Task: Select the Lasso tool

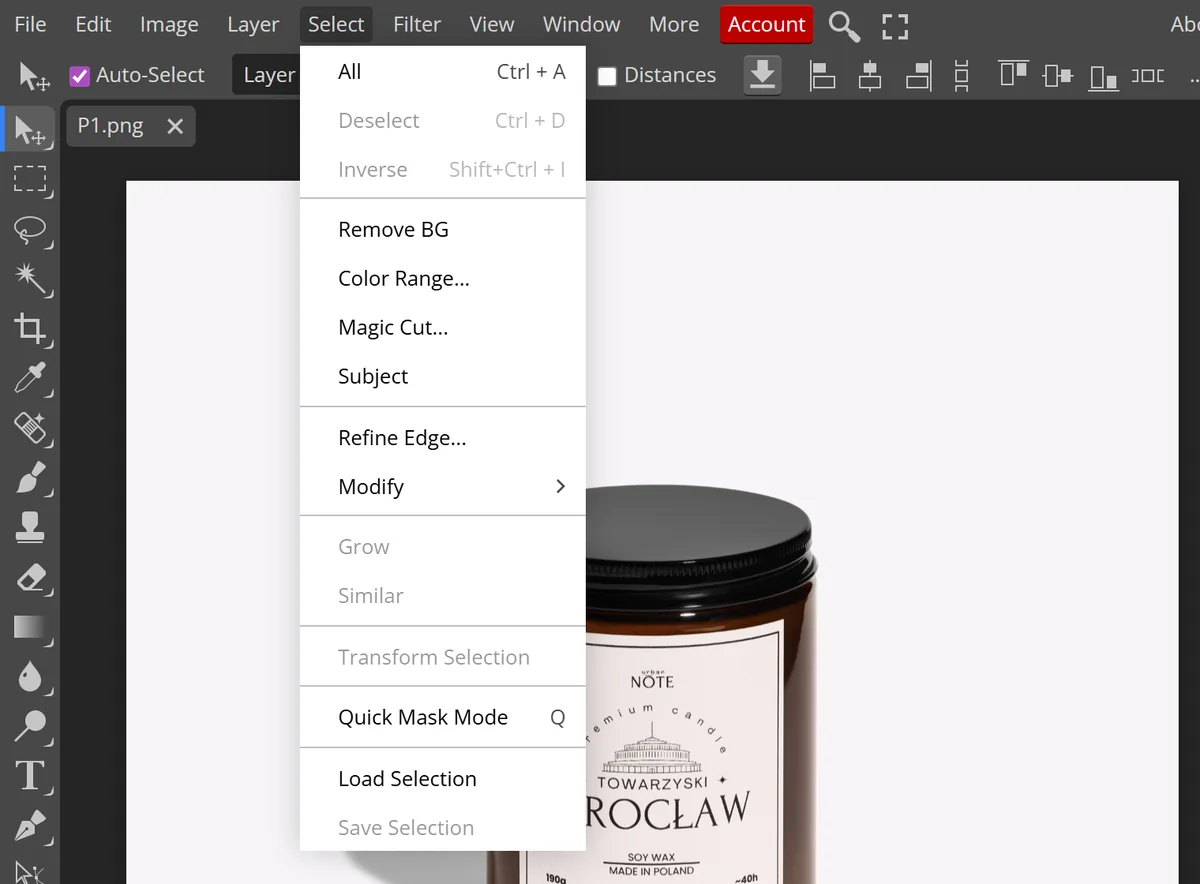Action: 29,230
